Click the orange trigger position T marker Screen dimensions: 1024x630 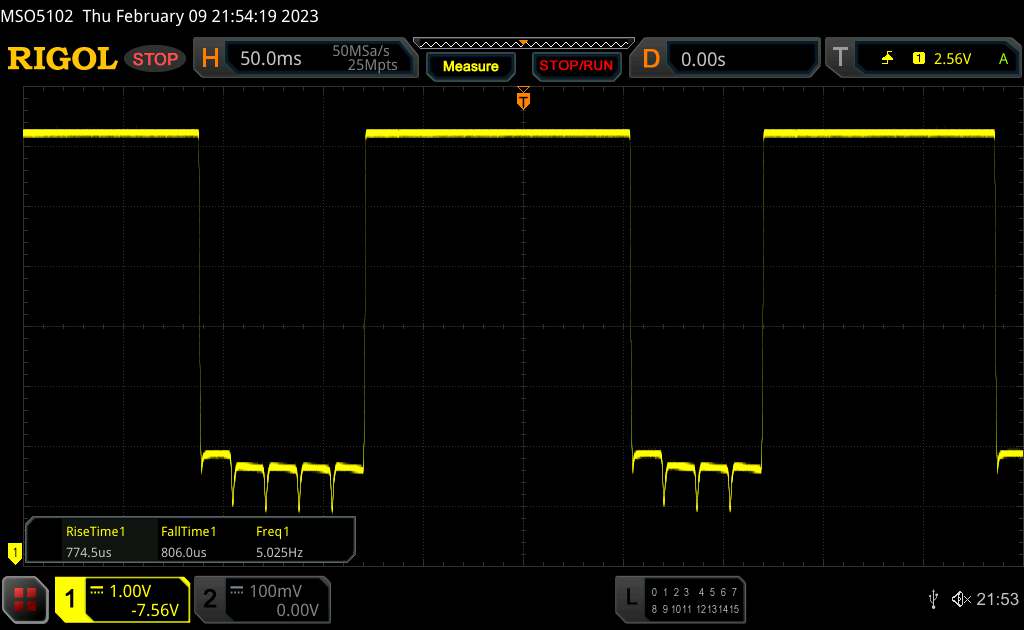[x=523, y=99]
